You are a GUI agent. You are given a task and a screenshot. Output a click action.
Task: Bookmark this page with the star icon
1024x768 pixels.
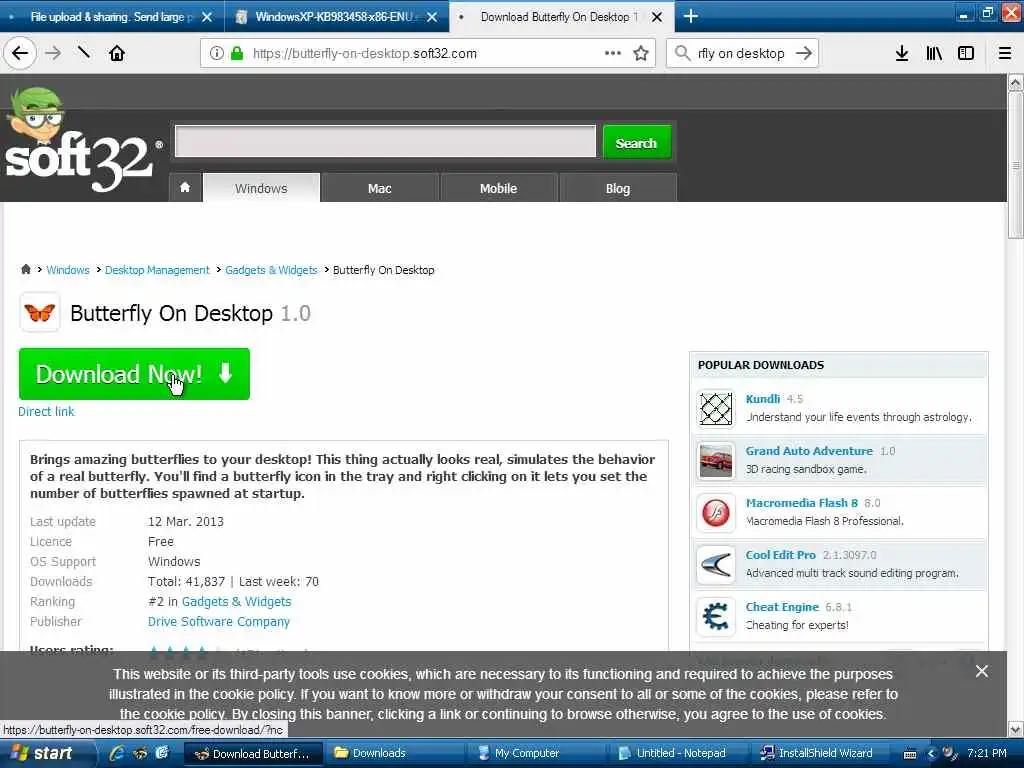[641, 53]
